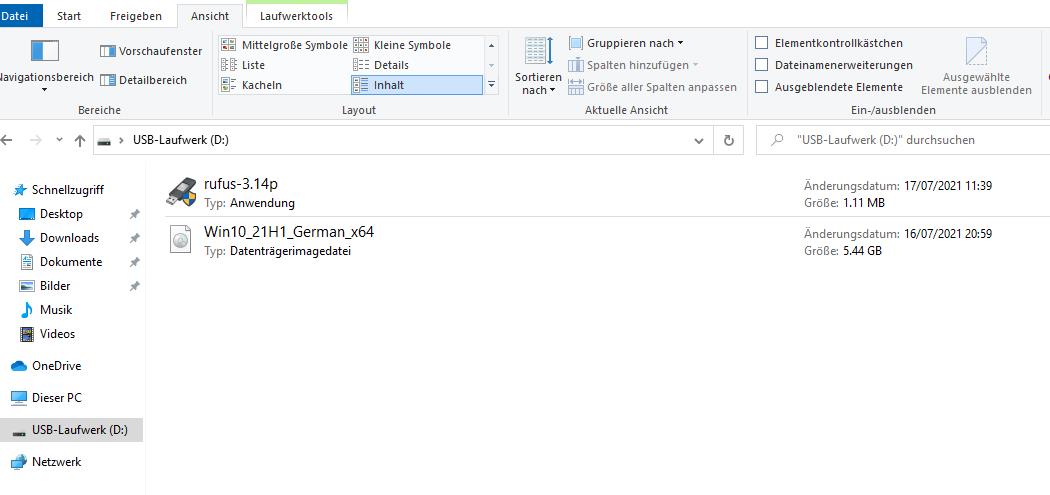Refresh the folder view

729,141
